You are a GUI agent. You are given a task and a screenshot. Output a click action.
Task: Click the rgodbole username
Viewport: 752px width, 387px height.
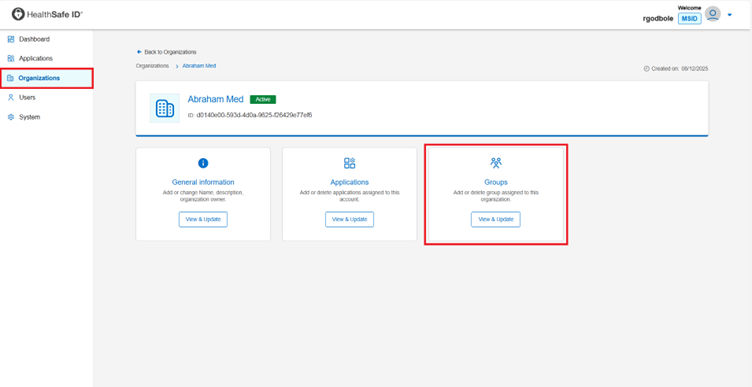click(x=658, y=19)
